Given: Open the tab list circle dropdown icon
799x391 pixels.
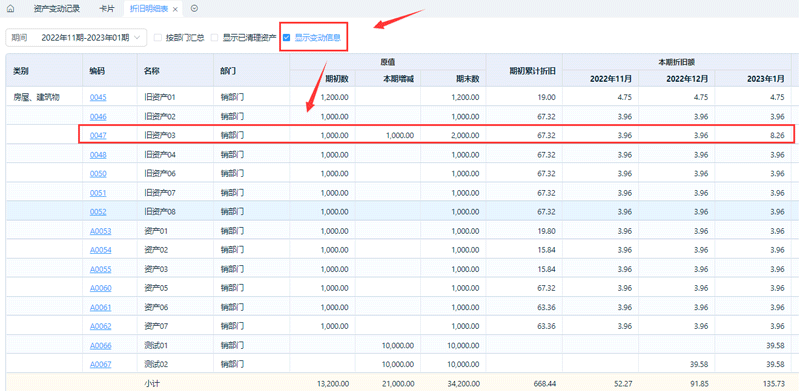Looking at the screenshot, I should [x=194, y=9].
